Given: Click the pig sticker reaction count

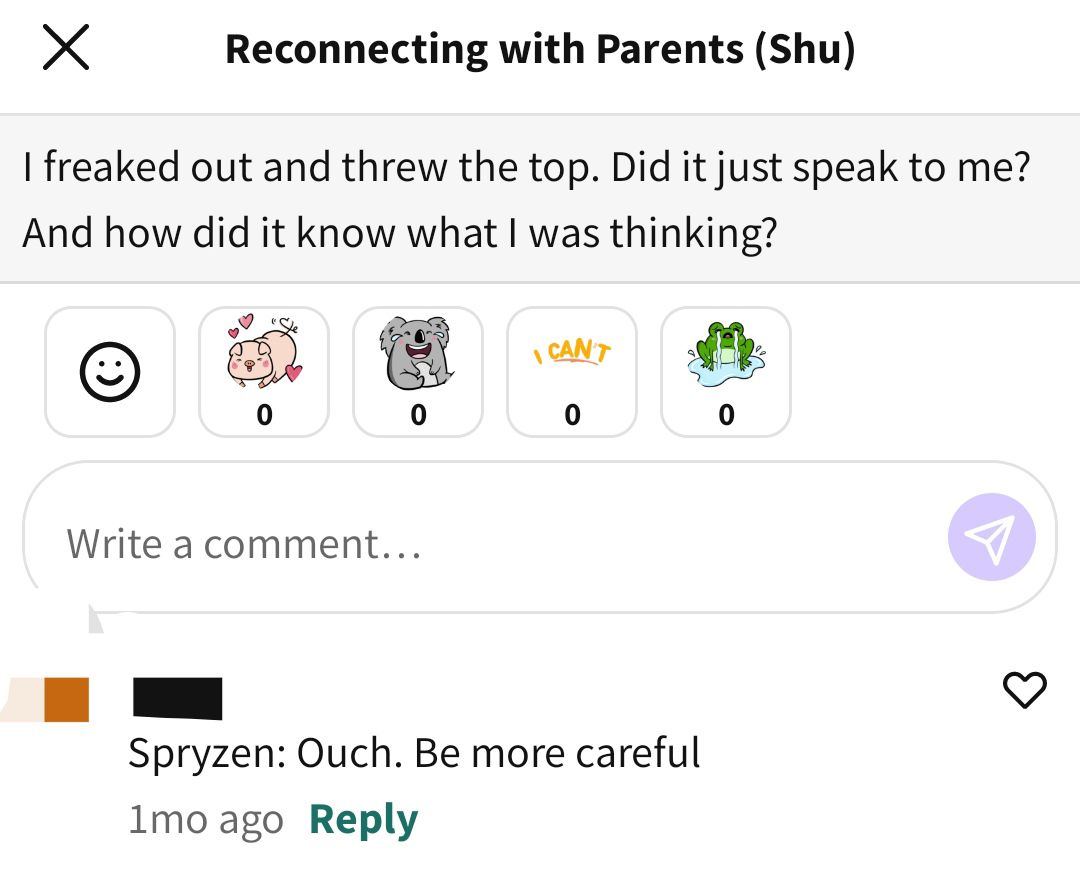Looking at the screenshot, I should pyautogui.click(x=264, y=415).
